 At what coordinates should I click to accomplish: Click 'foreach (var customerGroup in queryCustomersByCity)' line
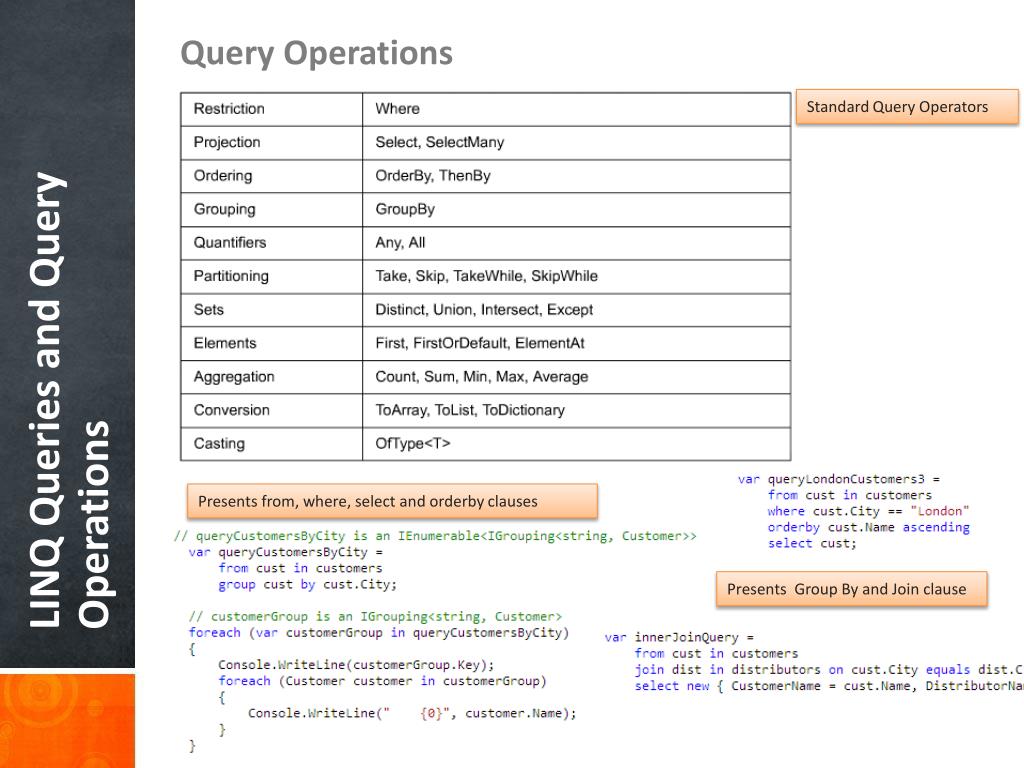click(x=379, y=633)
